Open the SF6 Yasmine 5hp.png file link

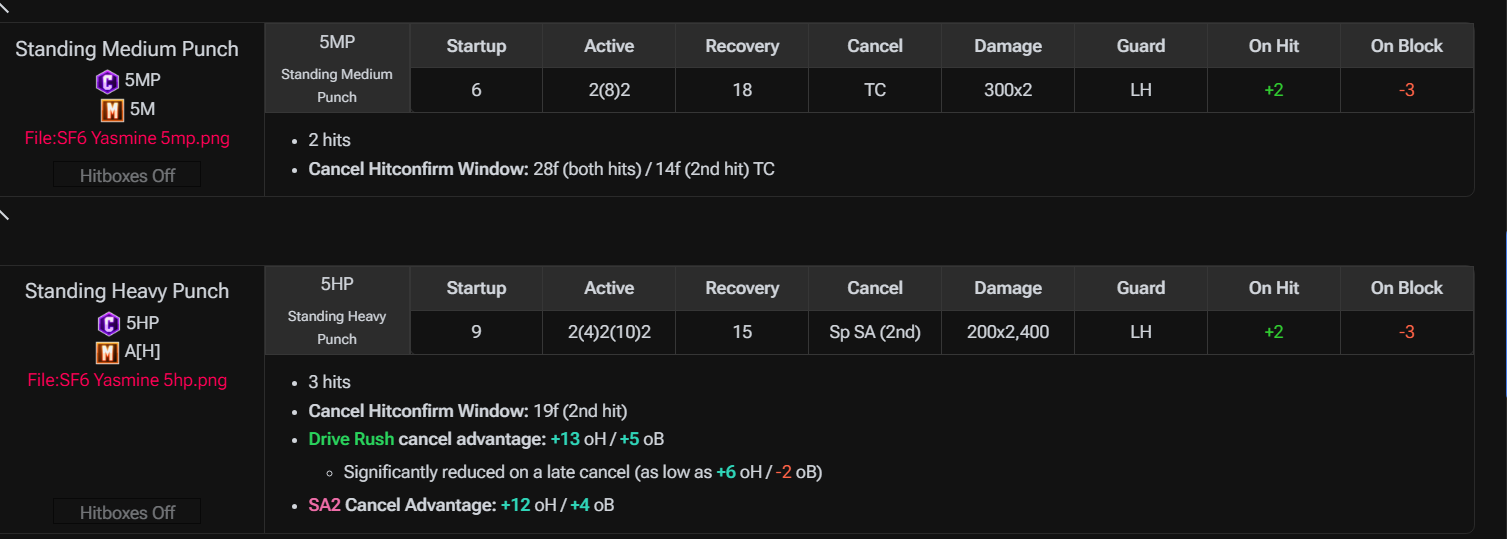127,380
